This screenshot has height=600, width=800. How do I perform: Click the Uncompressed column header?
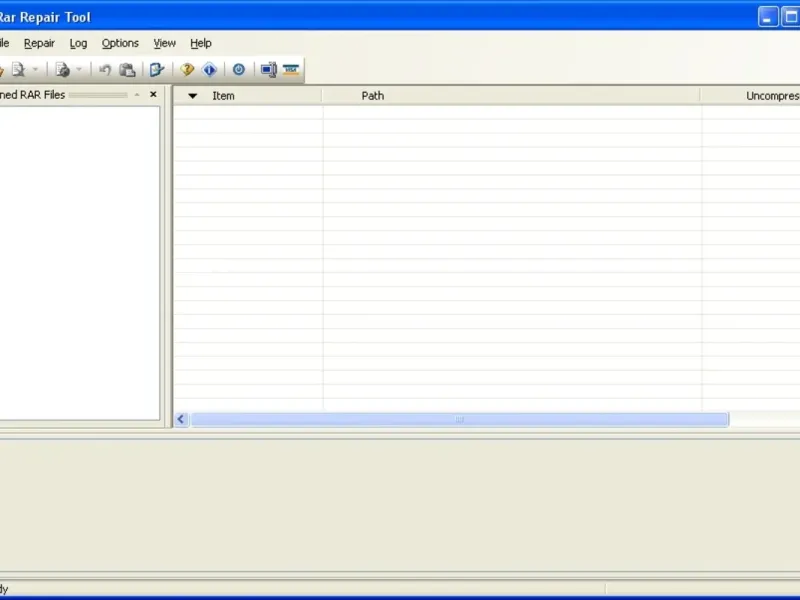pos(751,96)
